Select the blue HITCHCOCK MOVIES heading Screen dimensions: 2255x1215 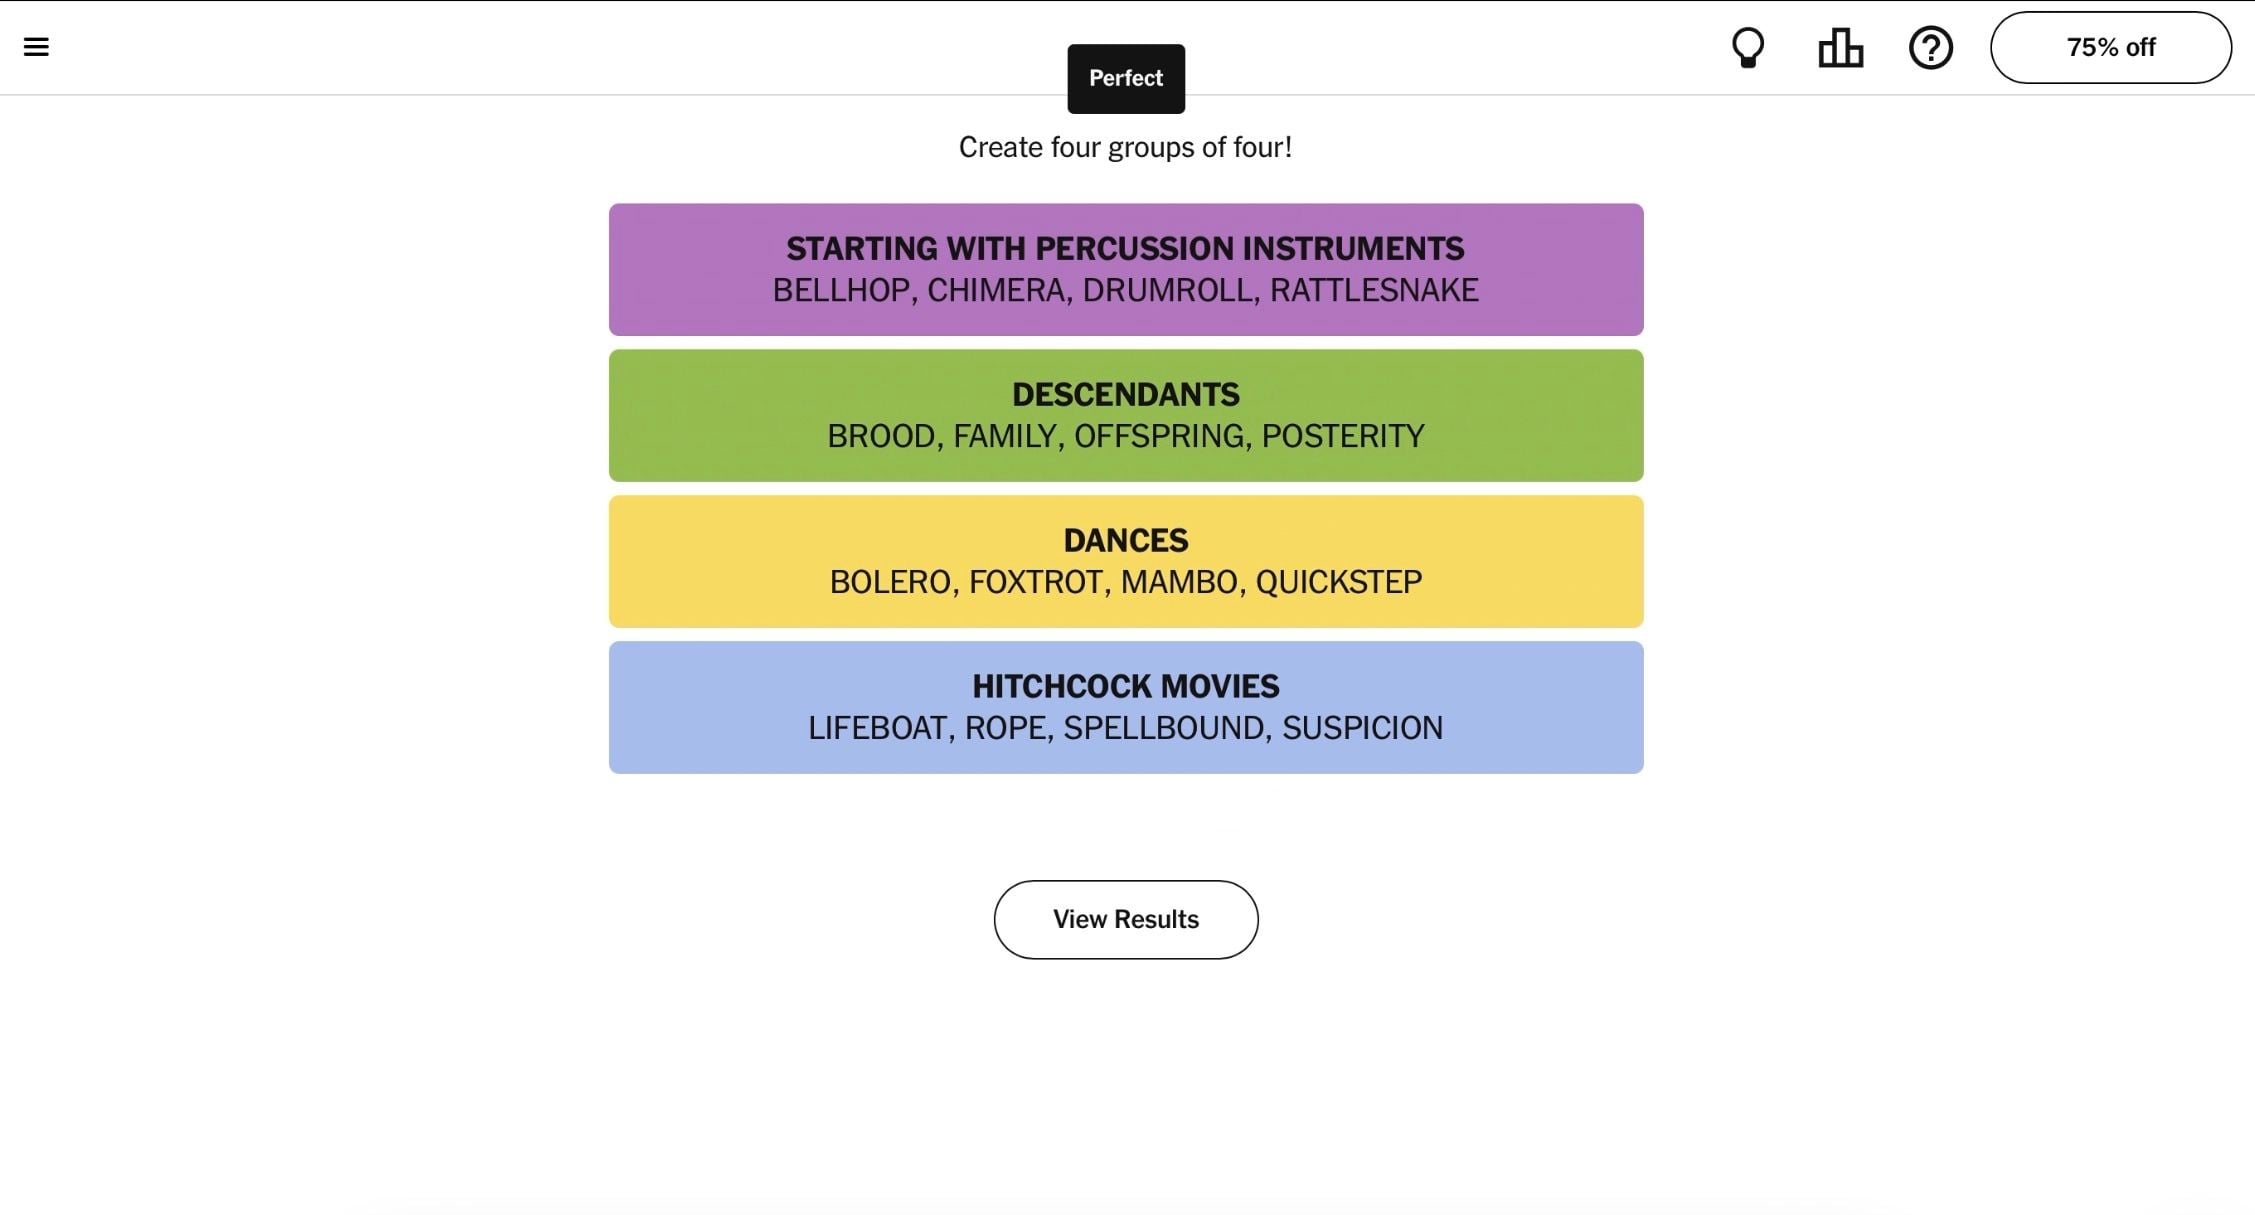[x=1125, y=686]
